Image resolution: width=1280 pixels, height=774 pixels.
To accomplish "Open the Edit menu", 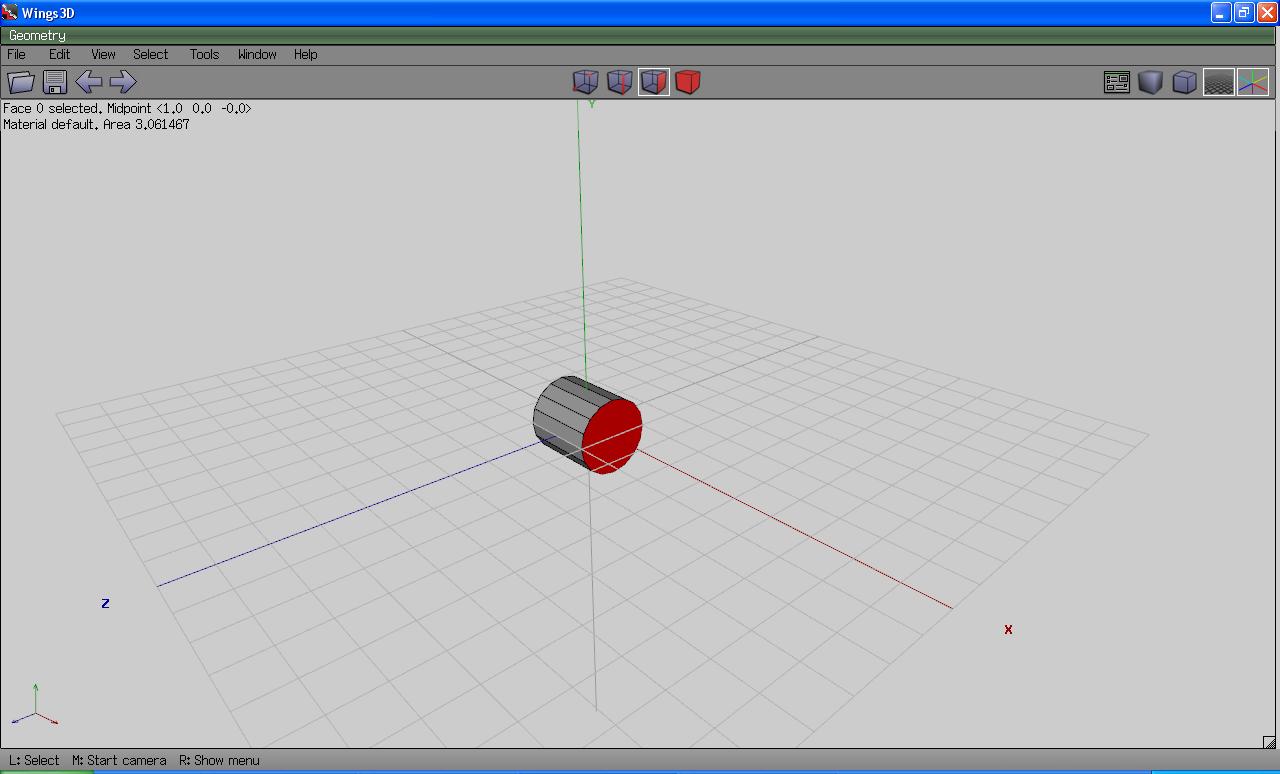I will [60, 55].
